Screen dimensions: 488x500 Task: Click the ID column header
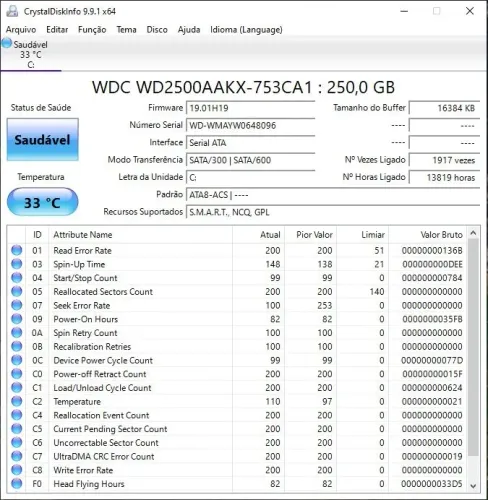[37, 235]
